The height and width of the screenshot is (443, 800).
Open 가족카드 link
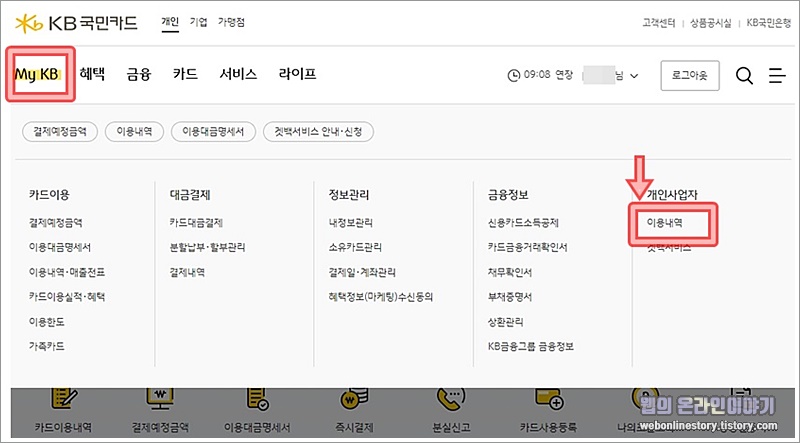(x=47, y=347)
